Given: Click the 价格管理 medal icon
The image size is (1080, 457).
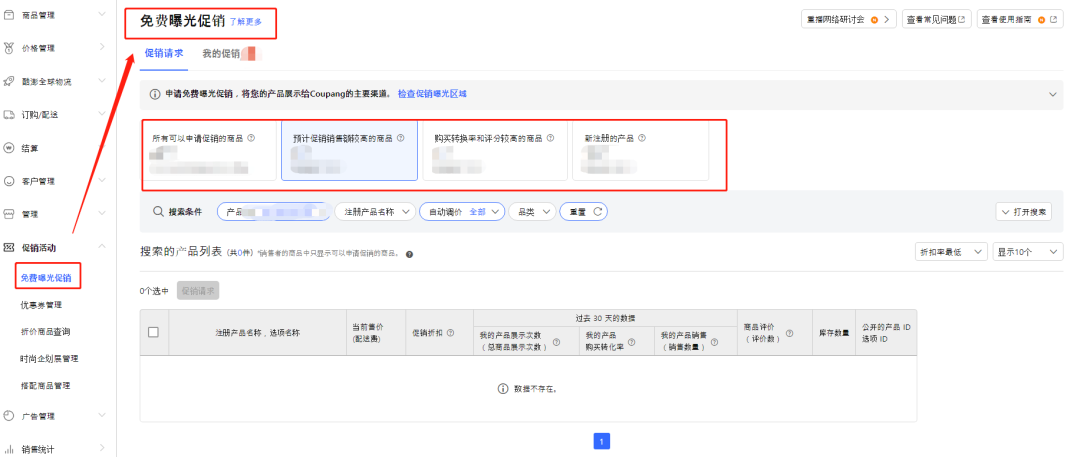Looking at the screenshot, I should click(9, 48).
